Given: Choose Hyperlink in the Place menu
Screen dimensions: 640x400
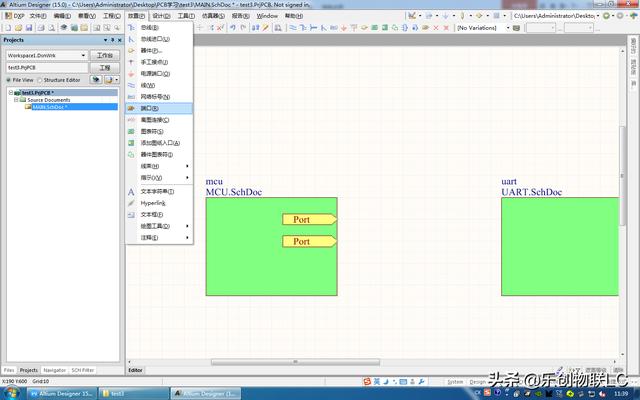Looking at the screenshot, I should point(159,203).
